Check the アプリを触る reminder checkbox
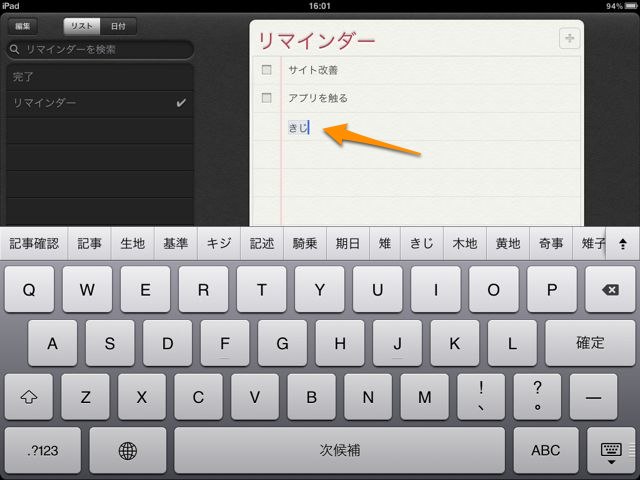640x480 pixels. coord(267,98)
